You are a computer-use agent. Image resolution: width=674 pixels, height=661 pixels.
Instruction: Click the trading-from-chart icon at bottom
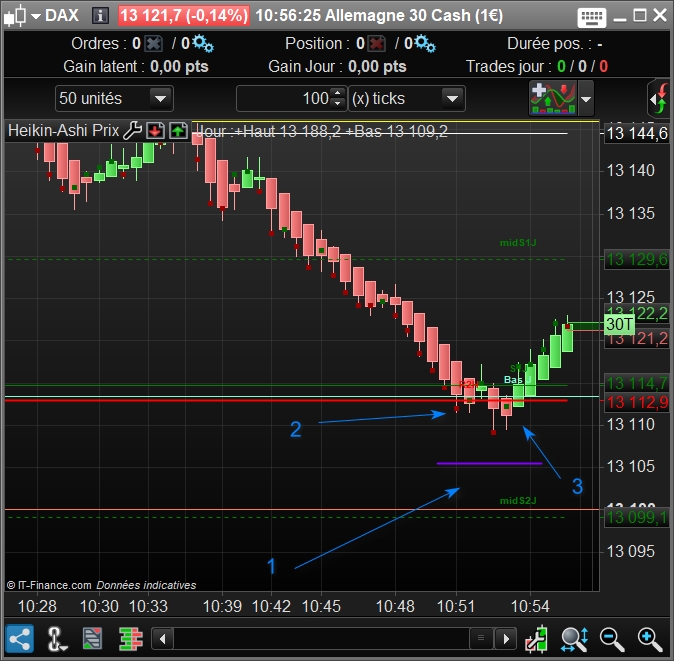point(536,639)
